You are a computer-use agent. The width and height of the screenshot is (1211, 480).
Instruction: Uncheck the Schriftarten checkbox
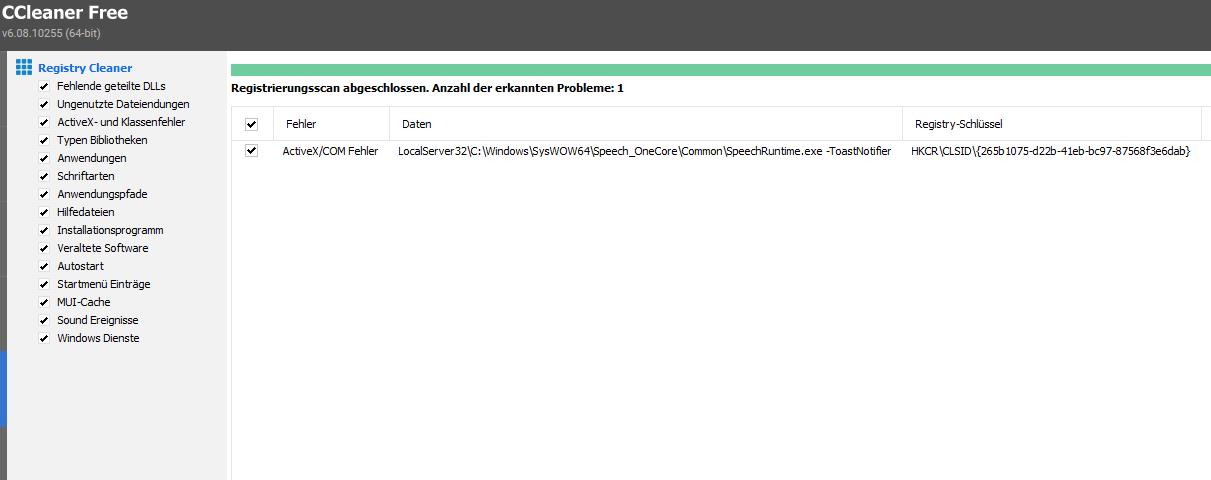pyautogui.click(x=43, y=176)
